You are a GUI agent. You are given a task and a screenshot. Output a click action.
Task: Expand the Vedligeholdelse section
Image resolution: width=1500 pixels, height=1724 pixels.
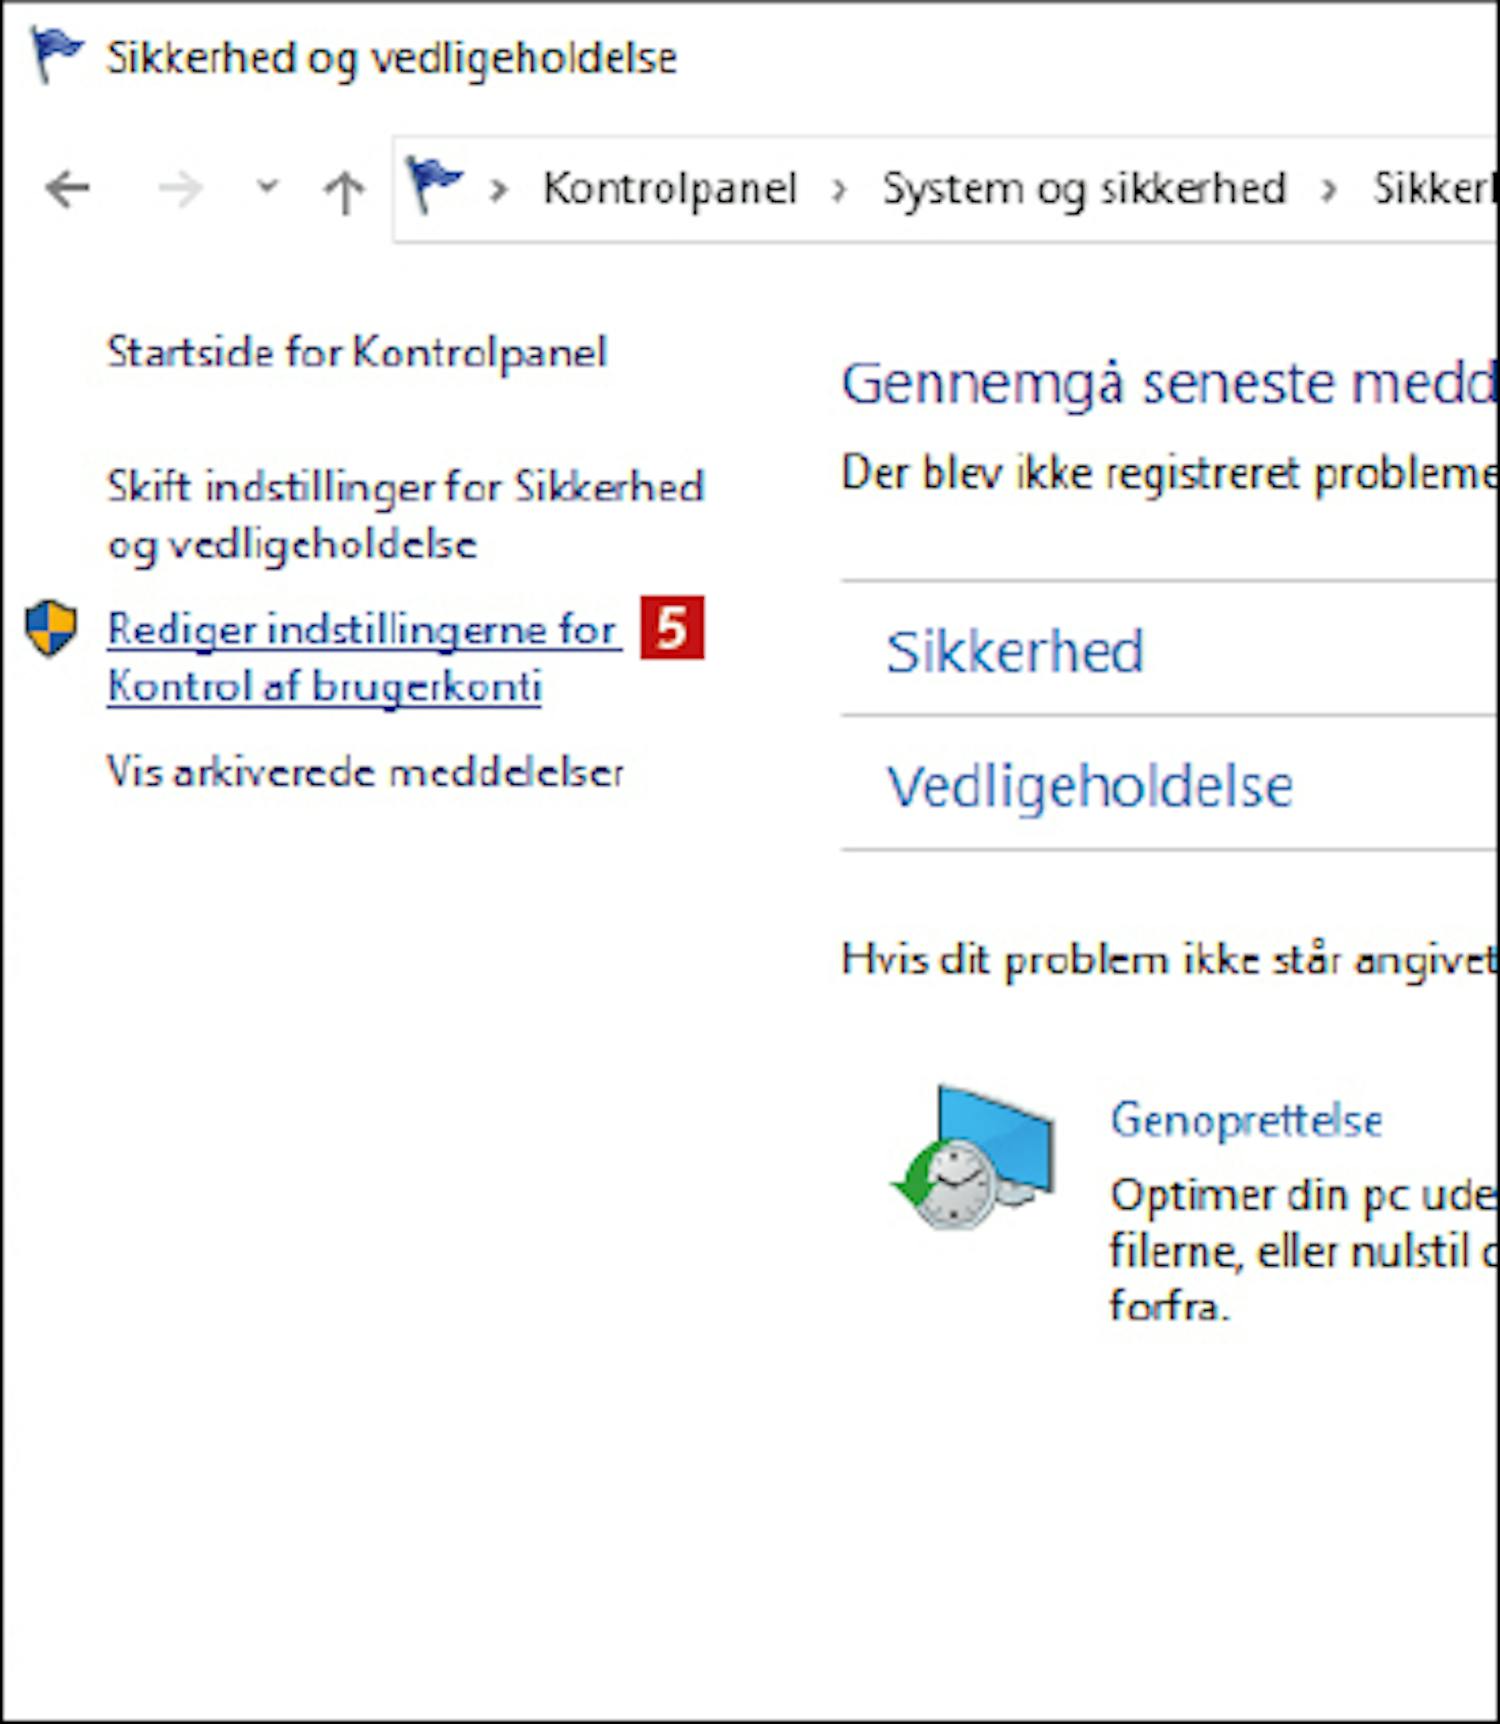click(x=1168, y=784)
